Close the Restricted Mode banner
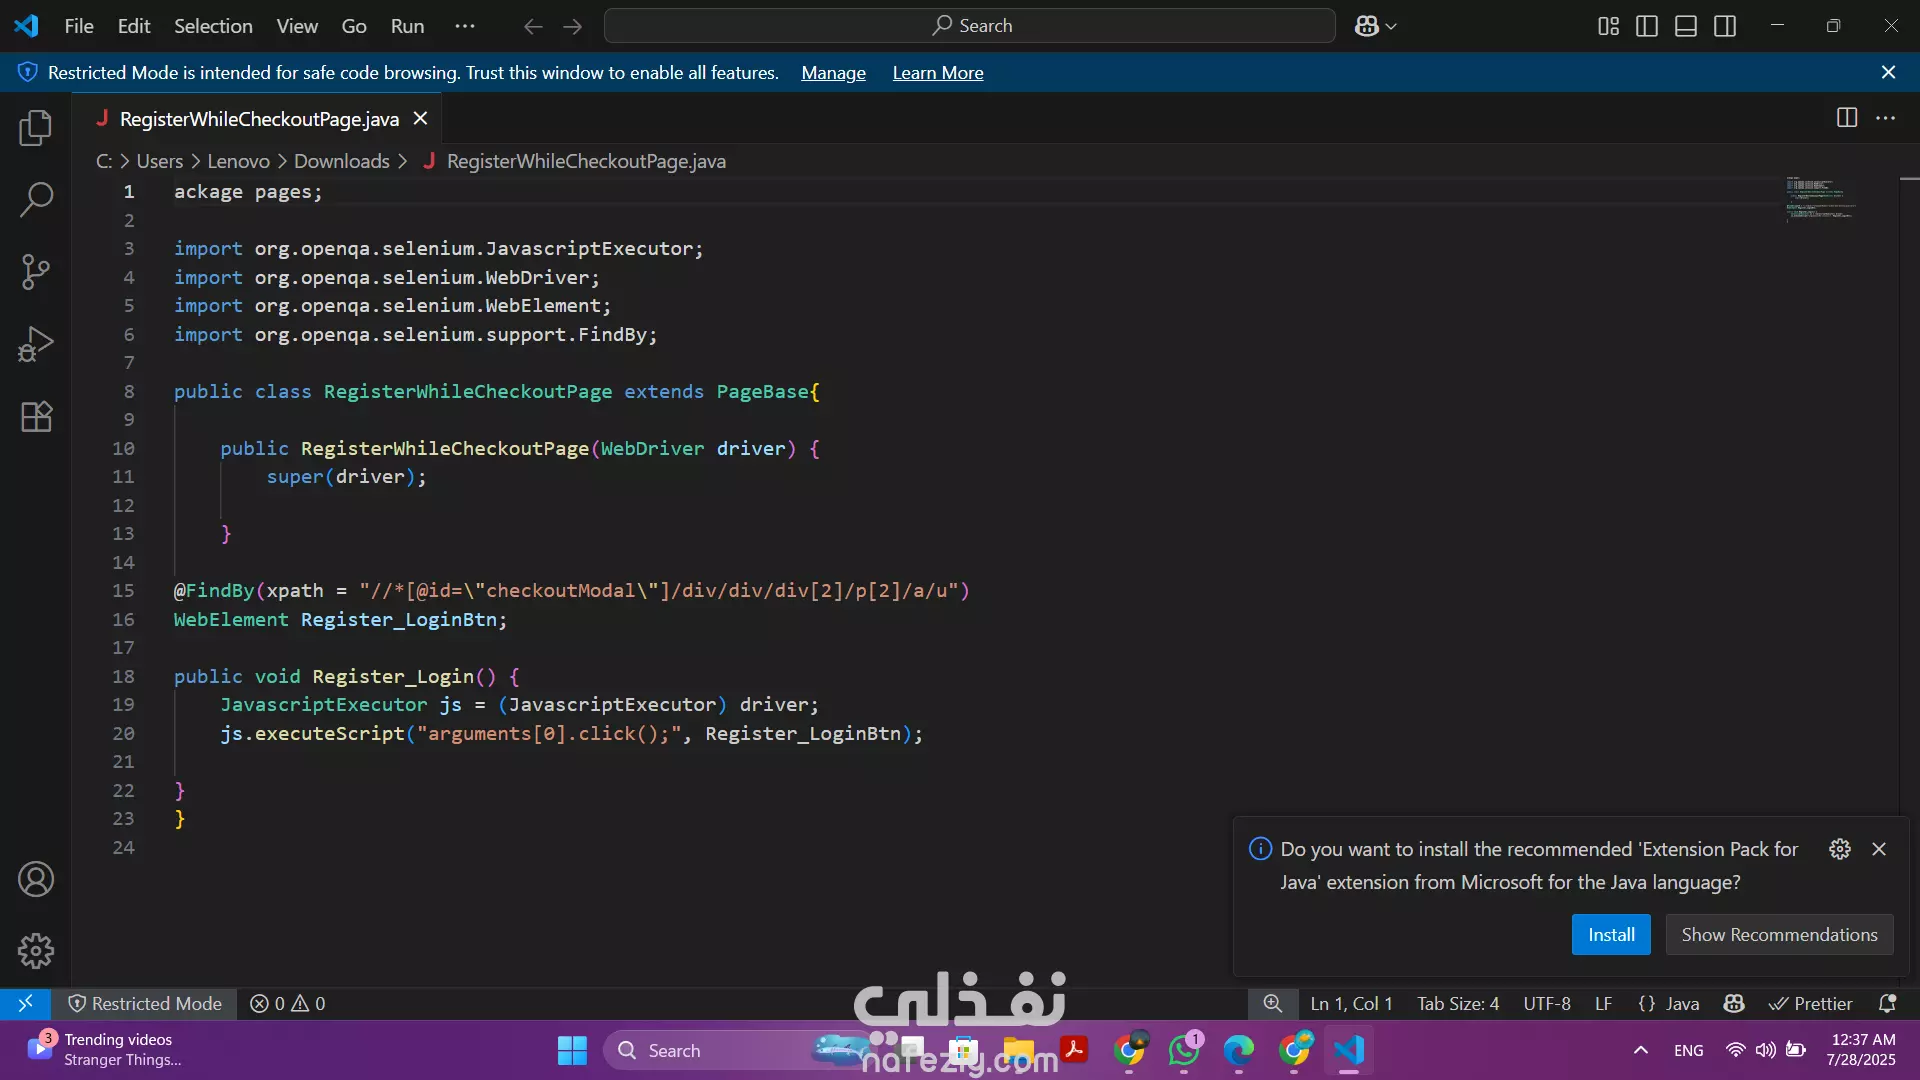 [1888, 72]
